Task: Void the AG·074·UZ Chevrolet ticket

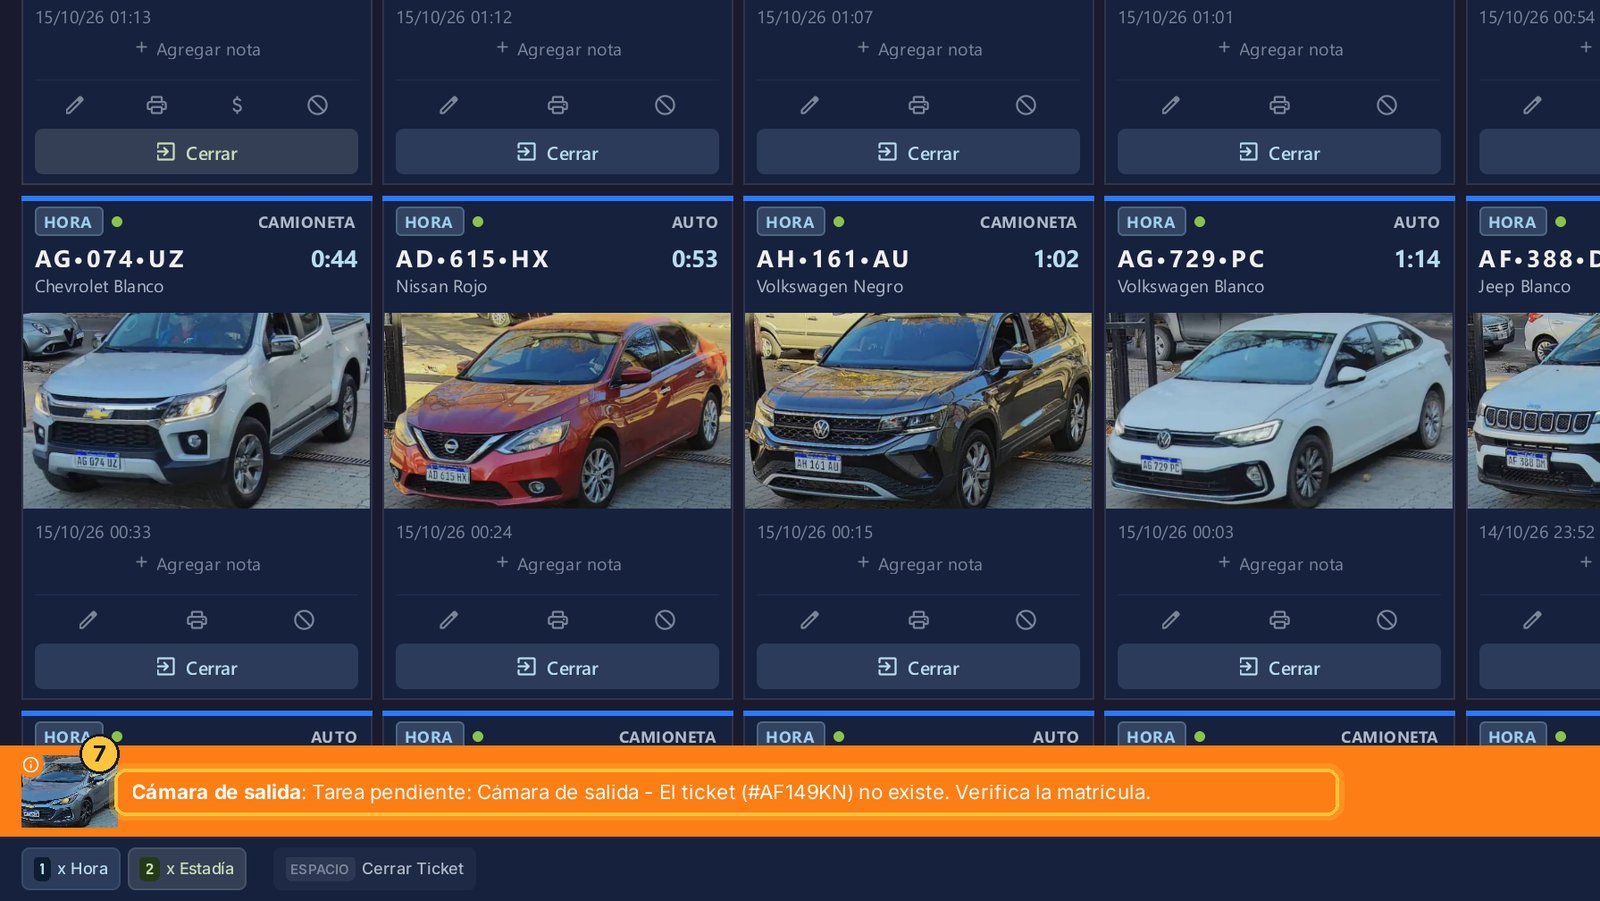Action: [304, 620]
